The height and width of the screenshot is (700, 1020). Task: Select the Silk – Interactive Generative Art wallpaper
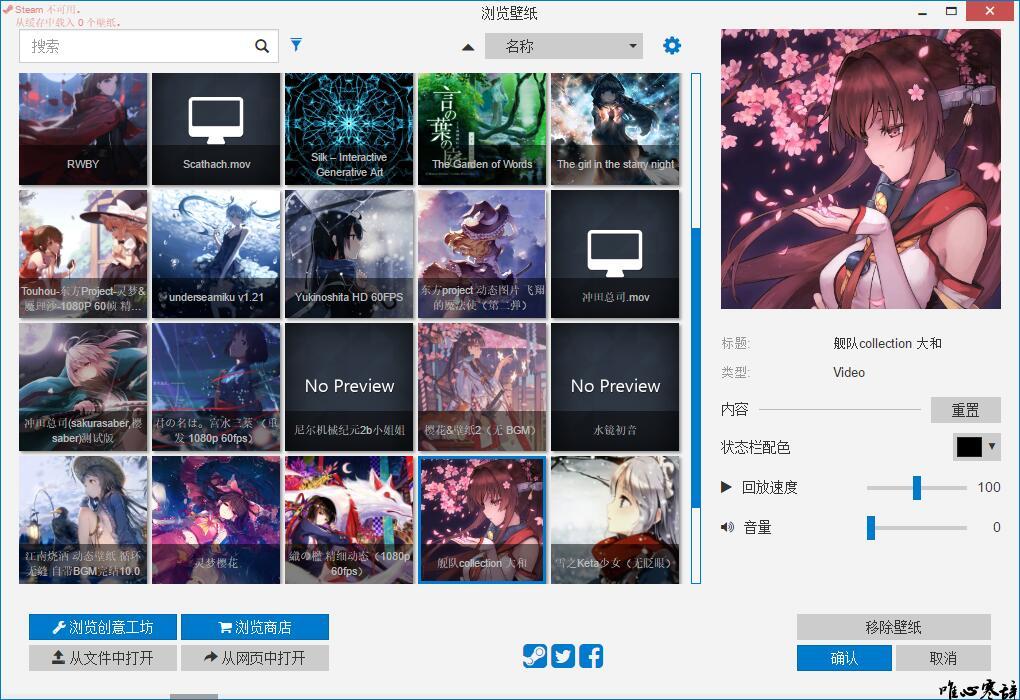(x=349, y=129)
